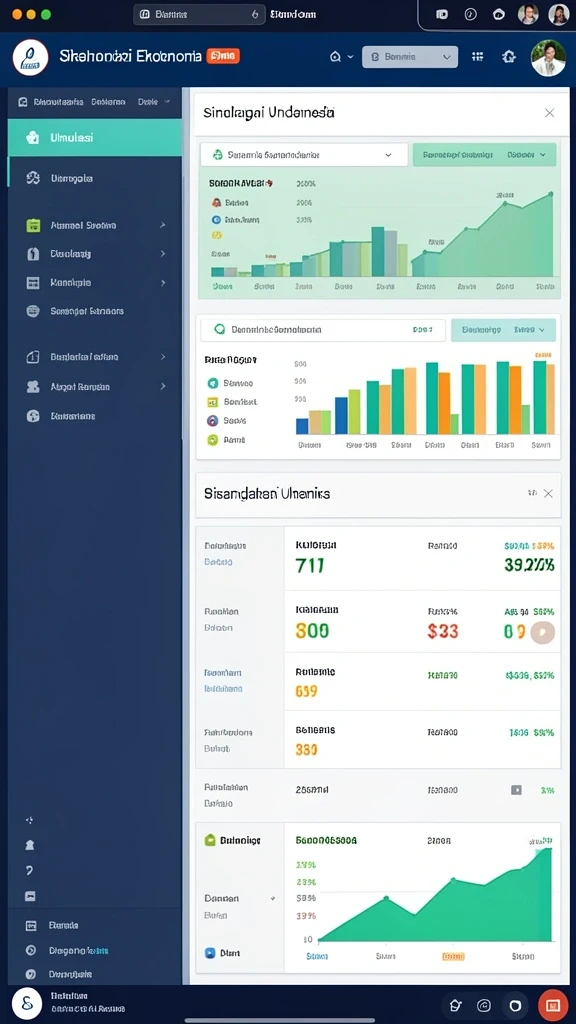This screenshot has width=576, height=1024.
Task: Open the apps grid icon in header
Action: [x=477, y=57]
